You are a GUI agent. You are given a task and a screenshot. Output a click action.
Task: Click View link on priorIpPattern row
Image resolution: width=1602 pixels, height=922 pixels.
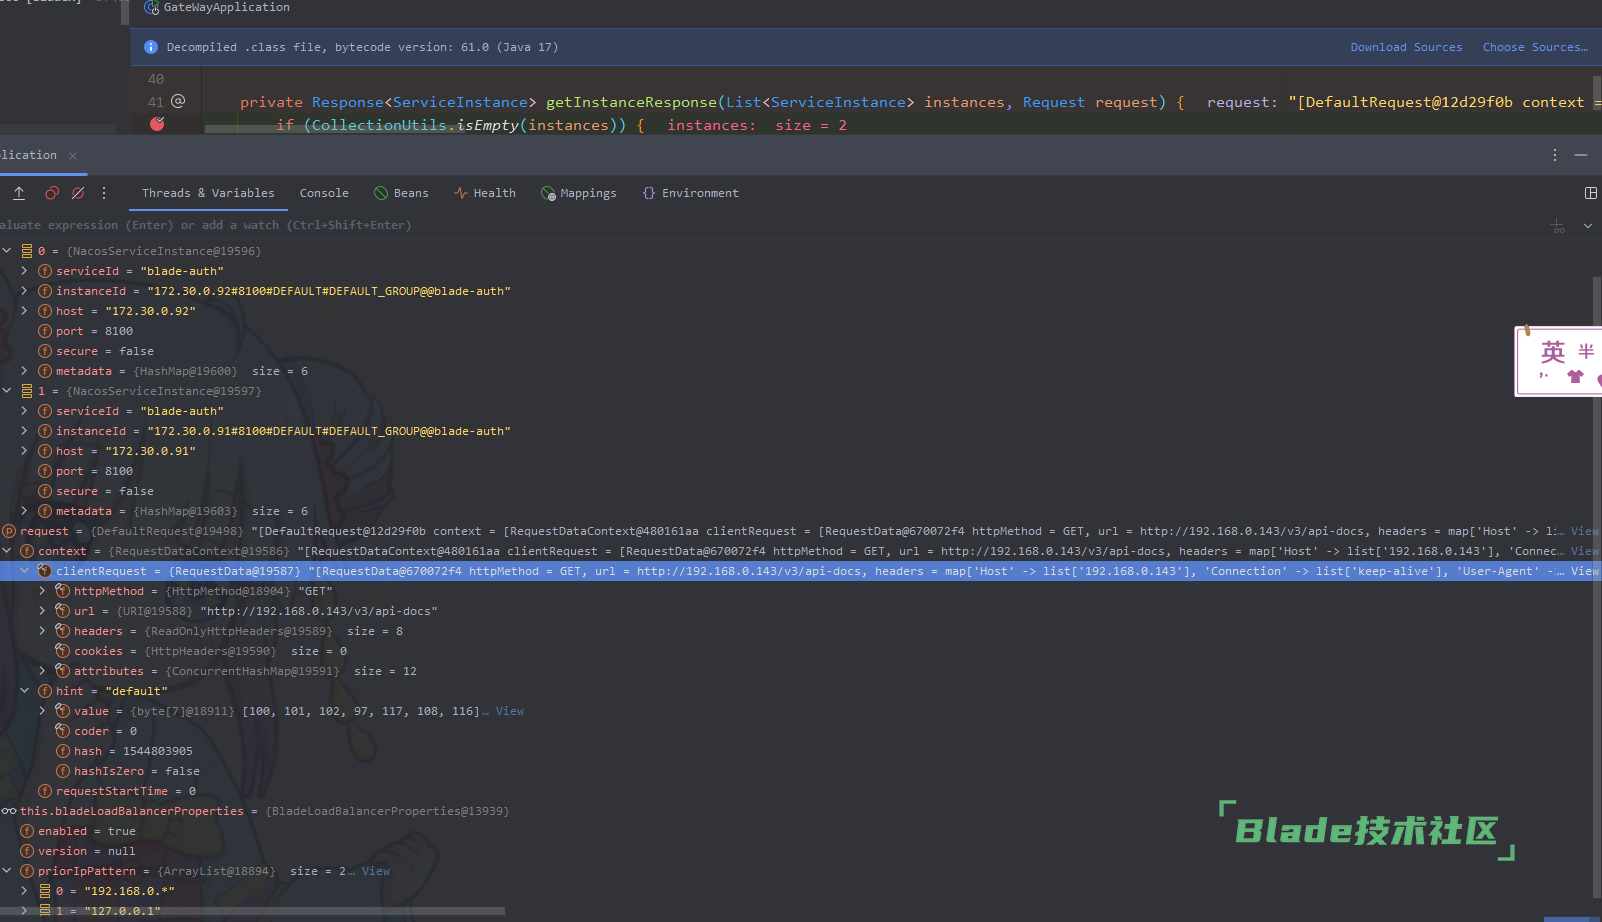tap(376, 871)
